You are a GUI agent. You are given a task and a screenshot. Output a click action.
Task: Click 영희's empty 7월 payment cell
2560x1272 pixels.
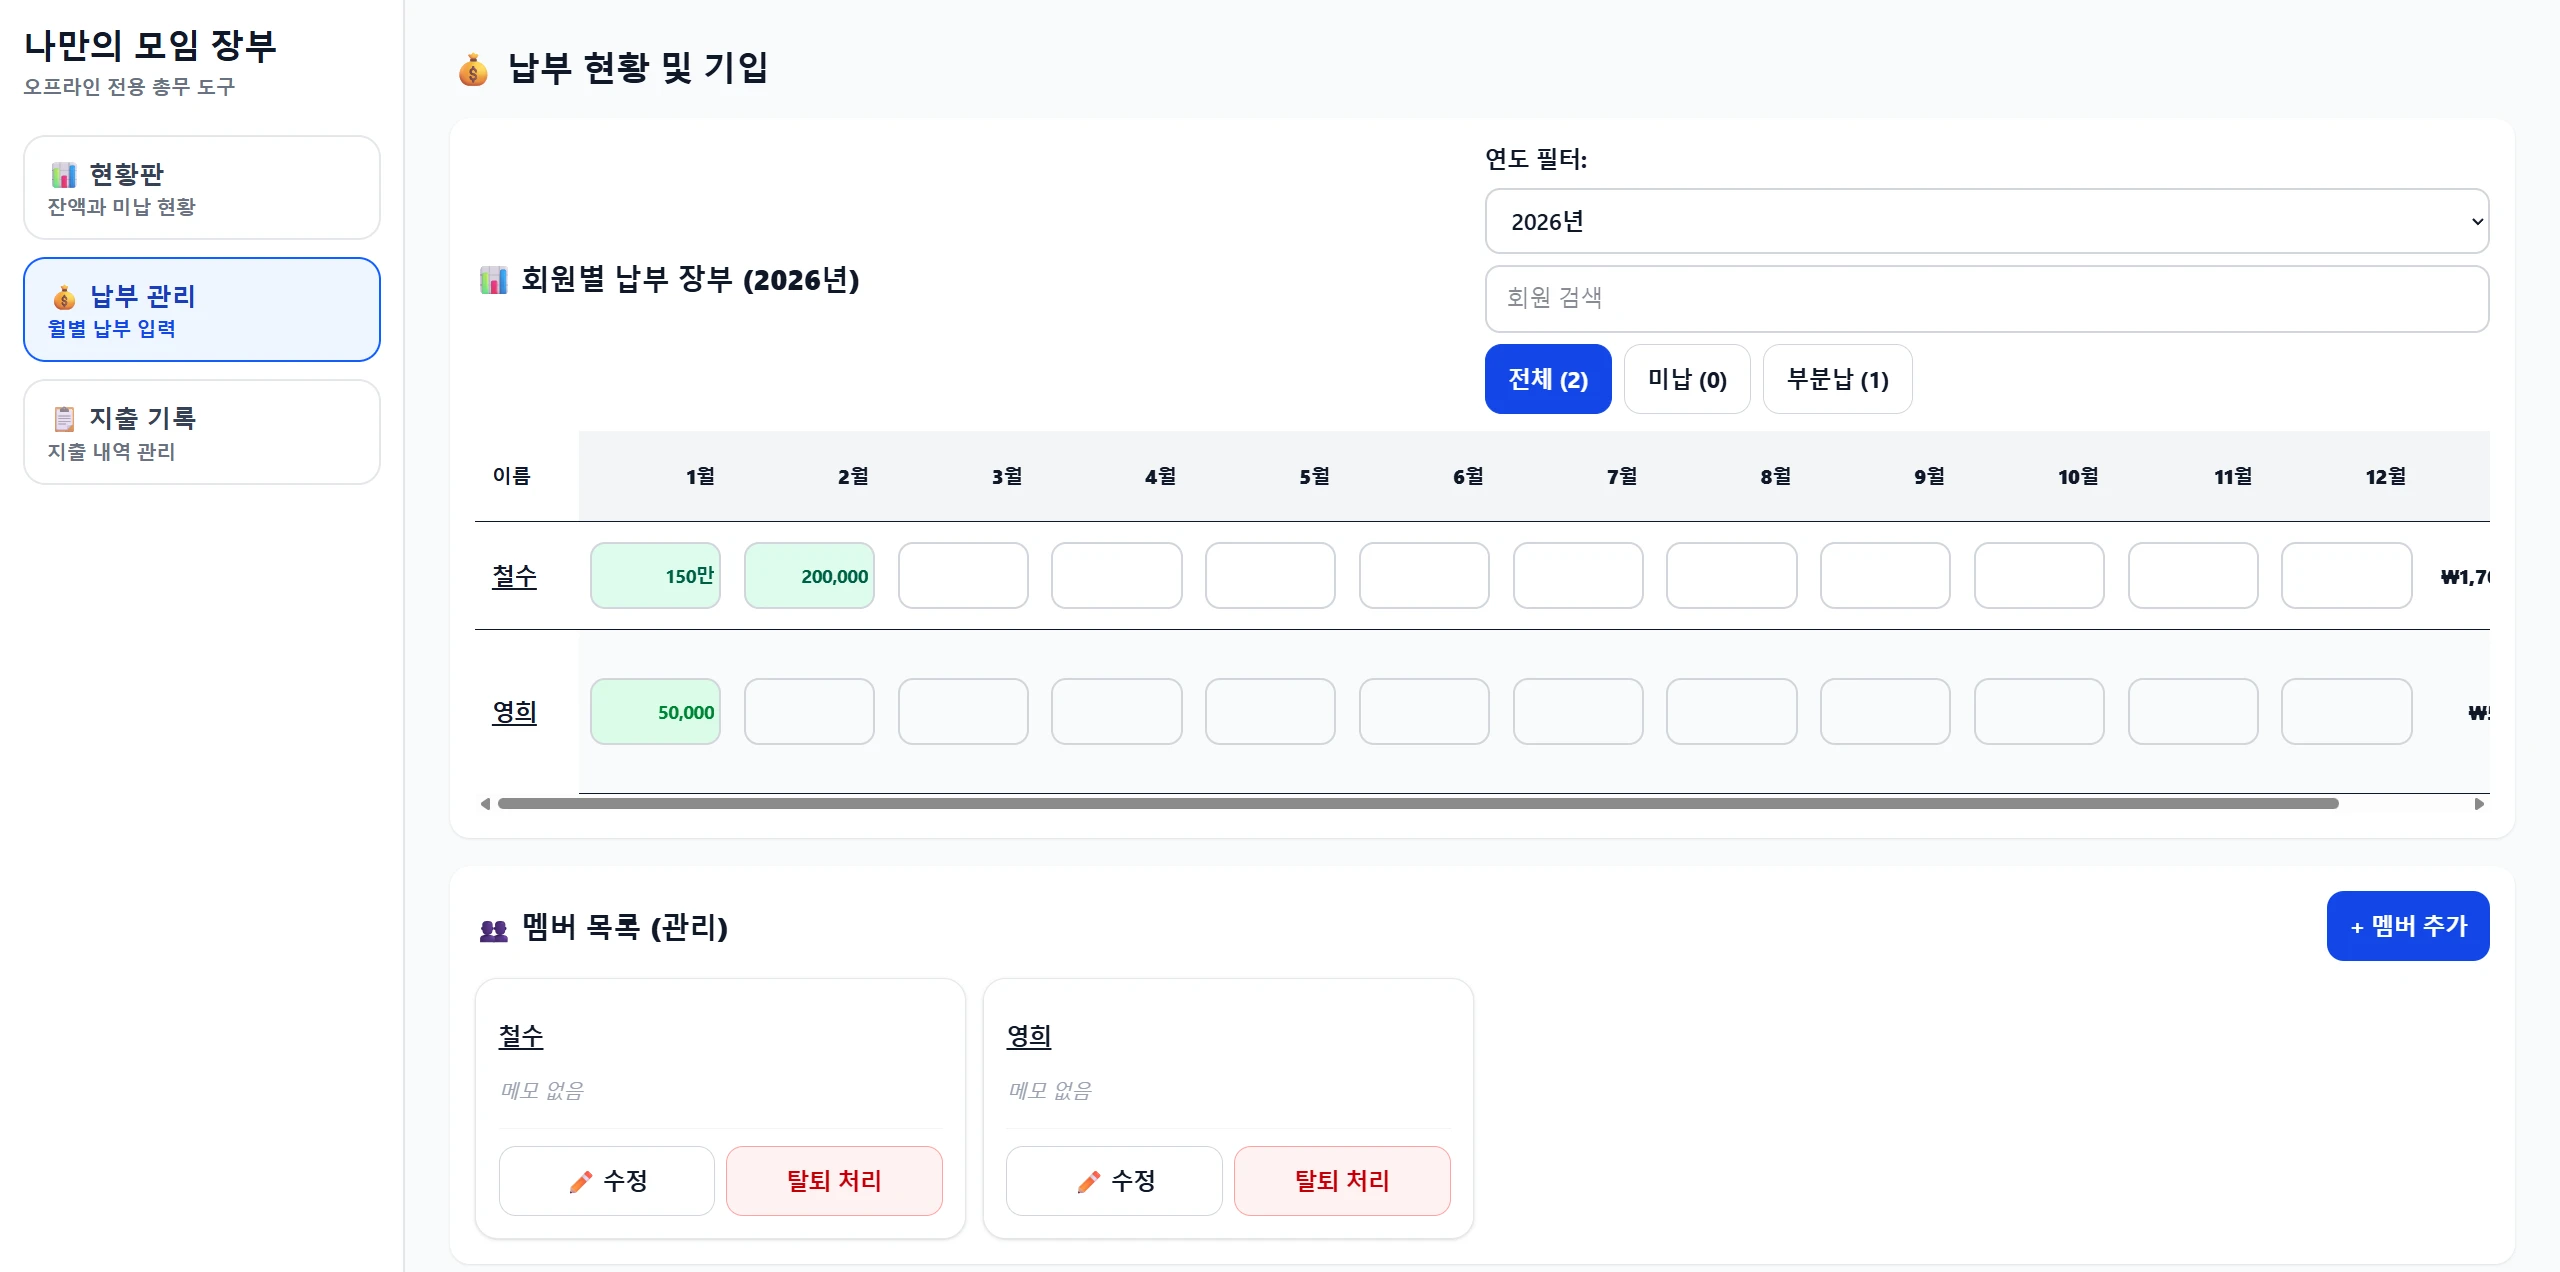(1578, 712)
